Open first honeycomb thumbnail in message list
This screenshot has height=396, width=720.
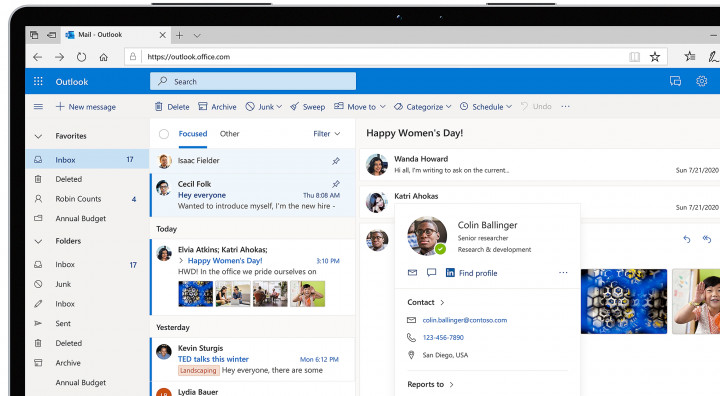pyautogui.click(x=195, y=294)
